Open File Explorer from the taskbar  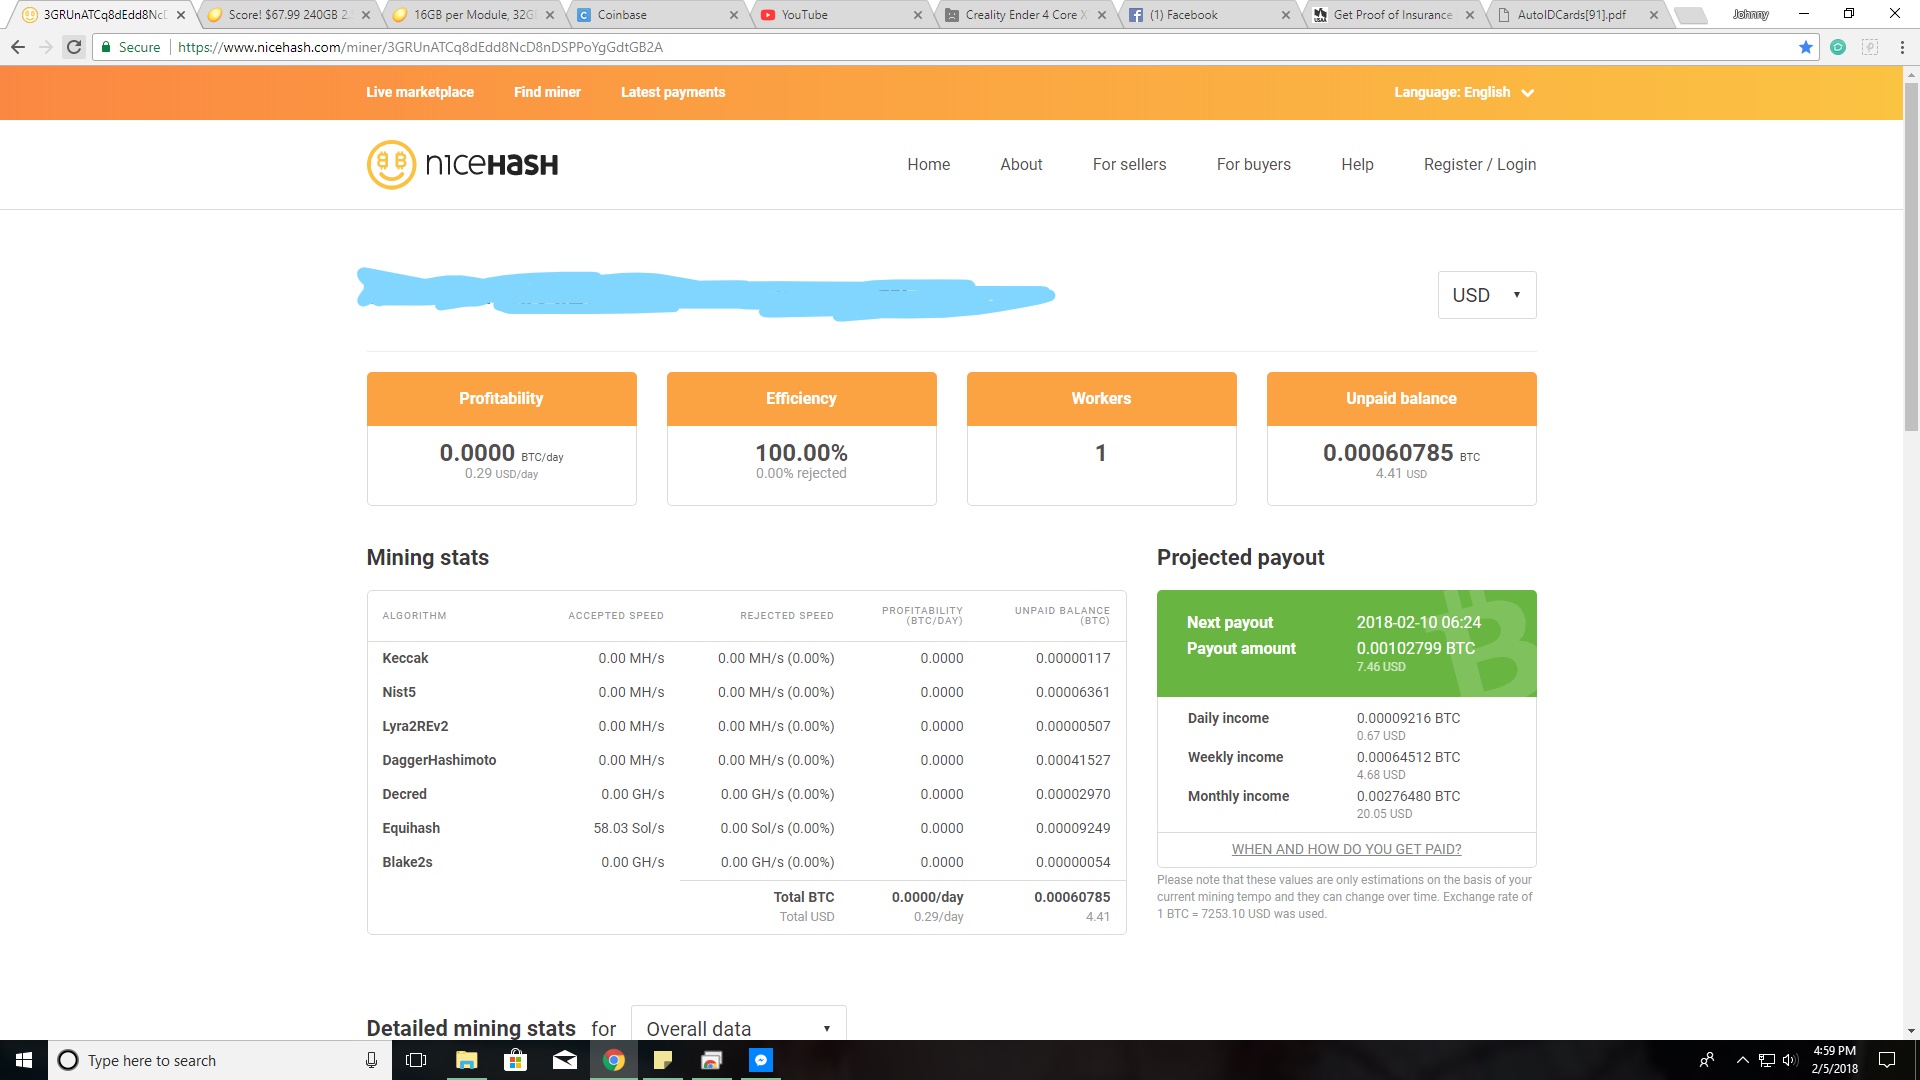coord(465,1060)
